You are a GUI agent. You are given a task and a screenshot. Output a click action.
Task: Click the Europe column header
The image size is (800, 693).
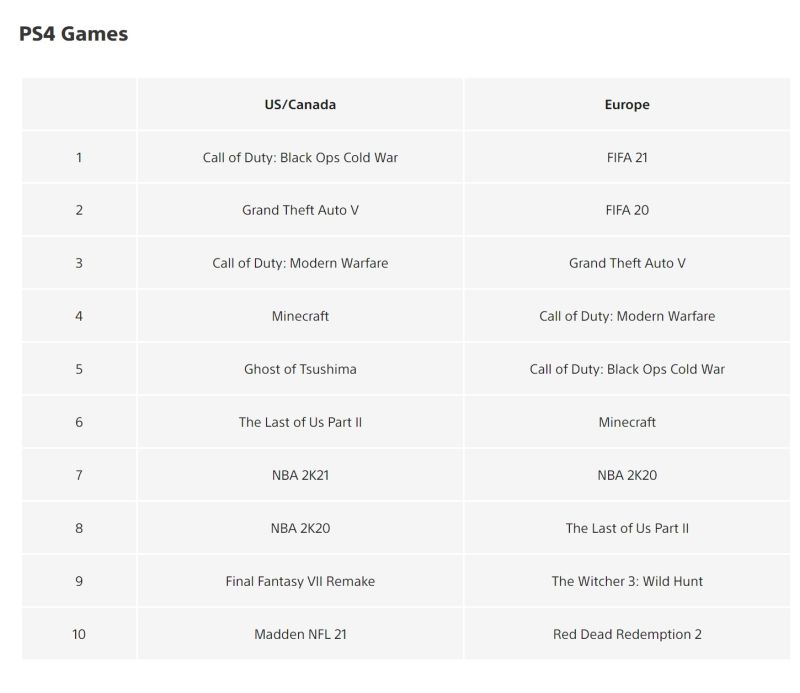click(x=627, y=104)
